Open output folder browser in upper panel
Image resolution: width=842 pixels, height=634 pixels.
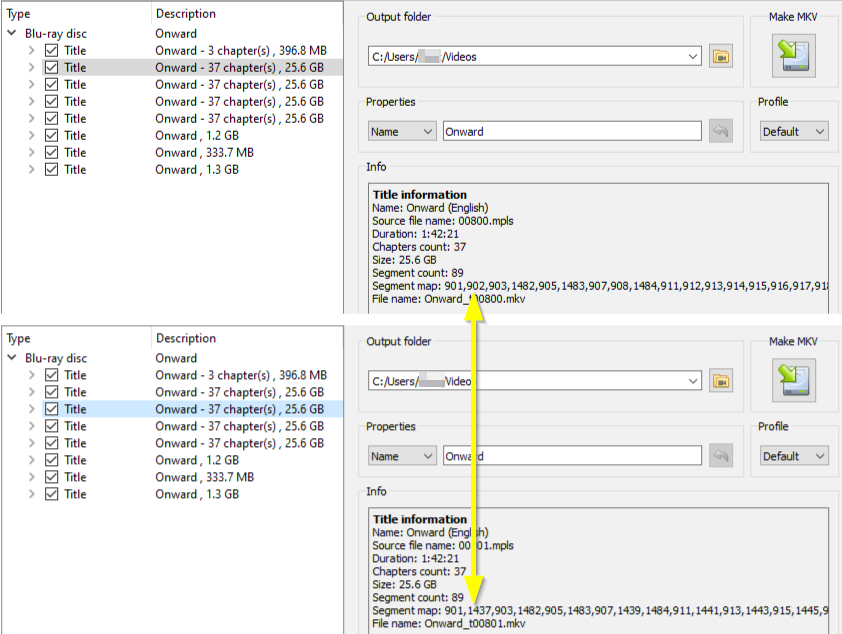721,56
